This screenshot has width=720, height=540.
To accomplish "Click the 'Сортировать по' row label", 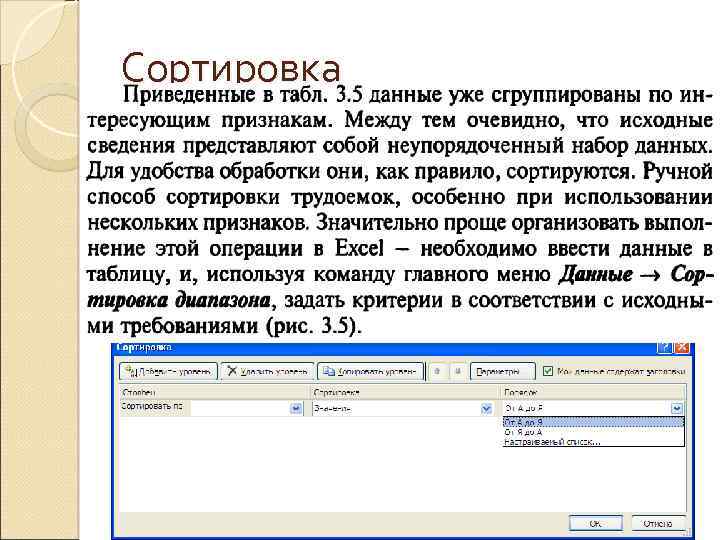I will pyautogui.click(x=152, y=406).
